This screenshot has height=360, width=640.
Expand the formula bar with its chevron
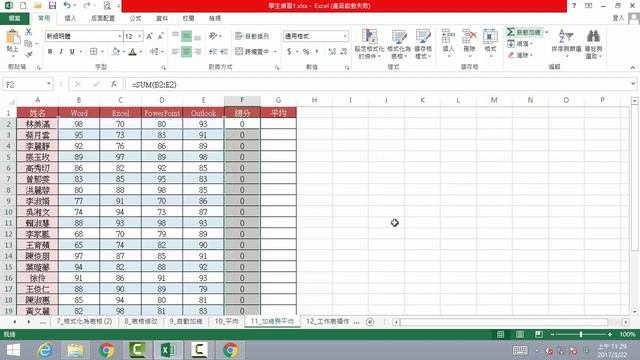click(x=633, y=84)
